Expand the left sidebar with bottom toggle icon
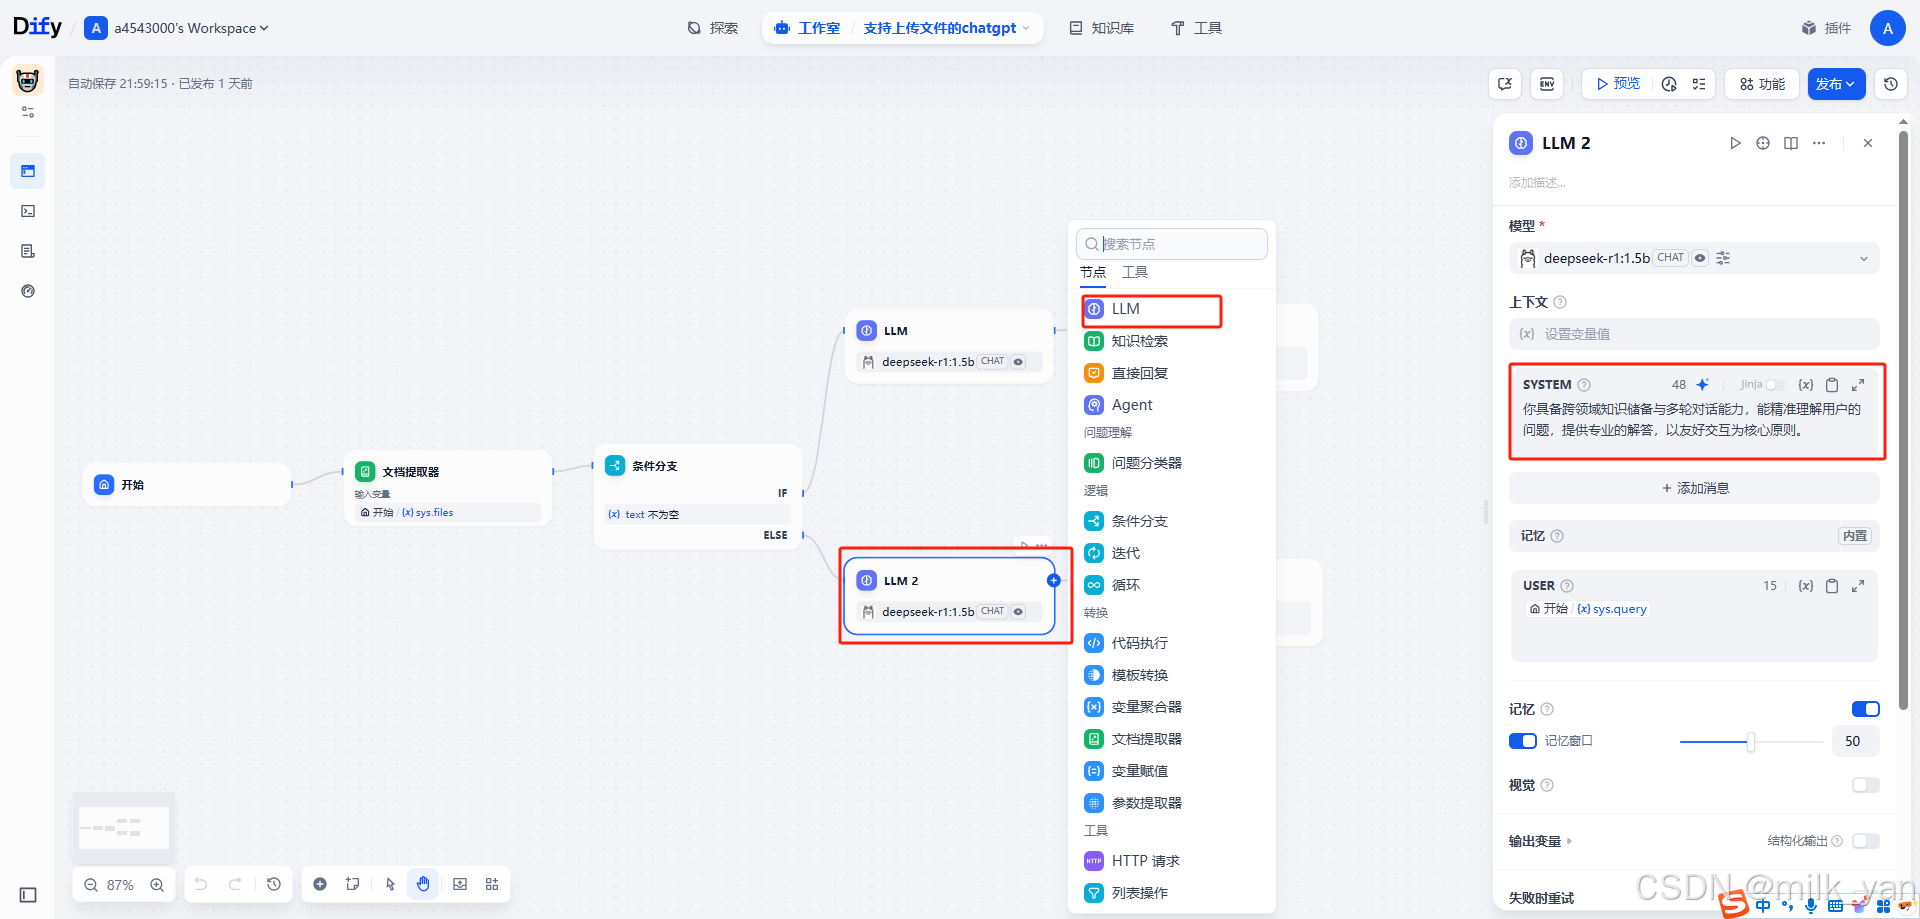The image size is (1920, 919). [x=28, y=895]
